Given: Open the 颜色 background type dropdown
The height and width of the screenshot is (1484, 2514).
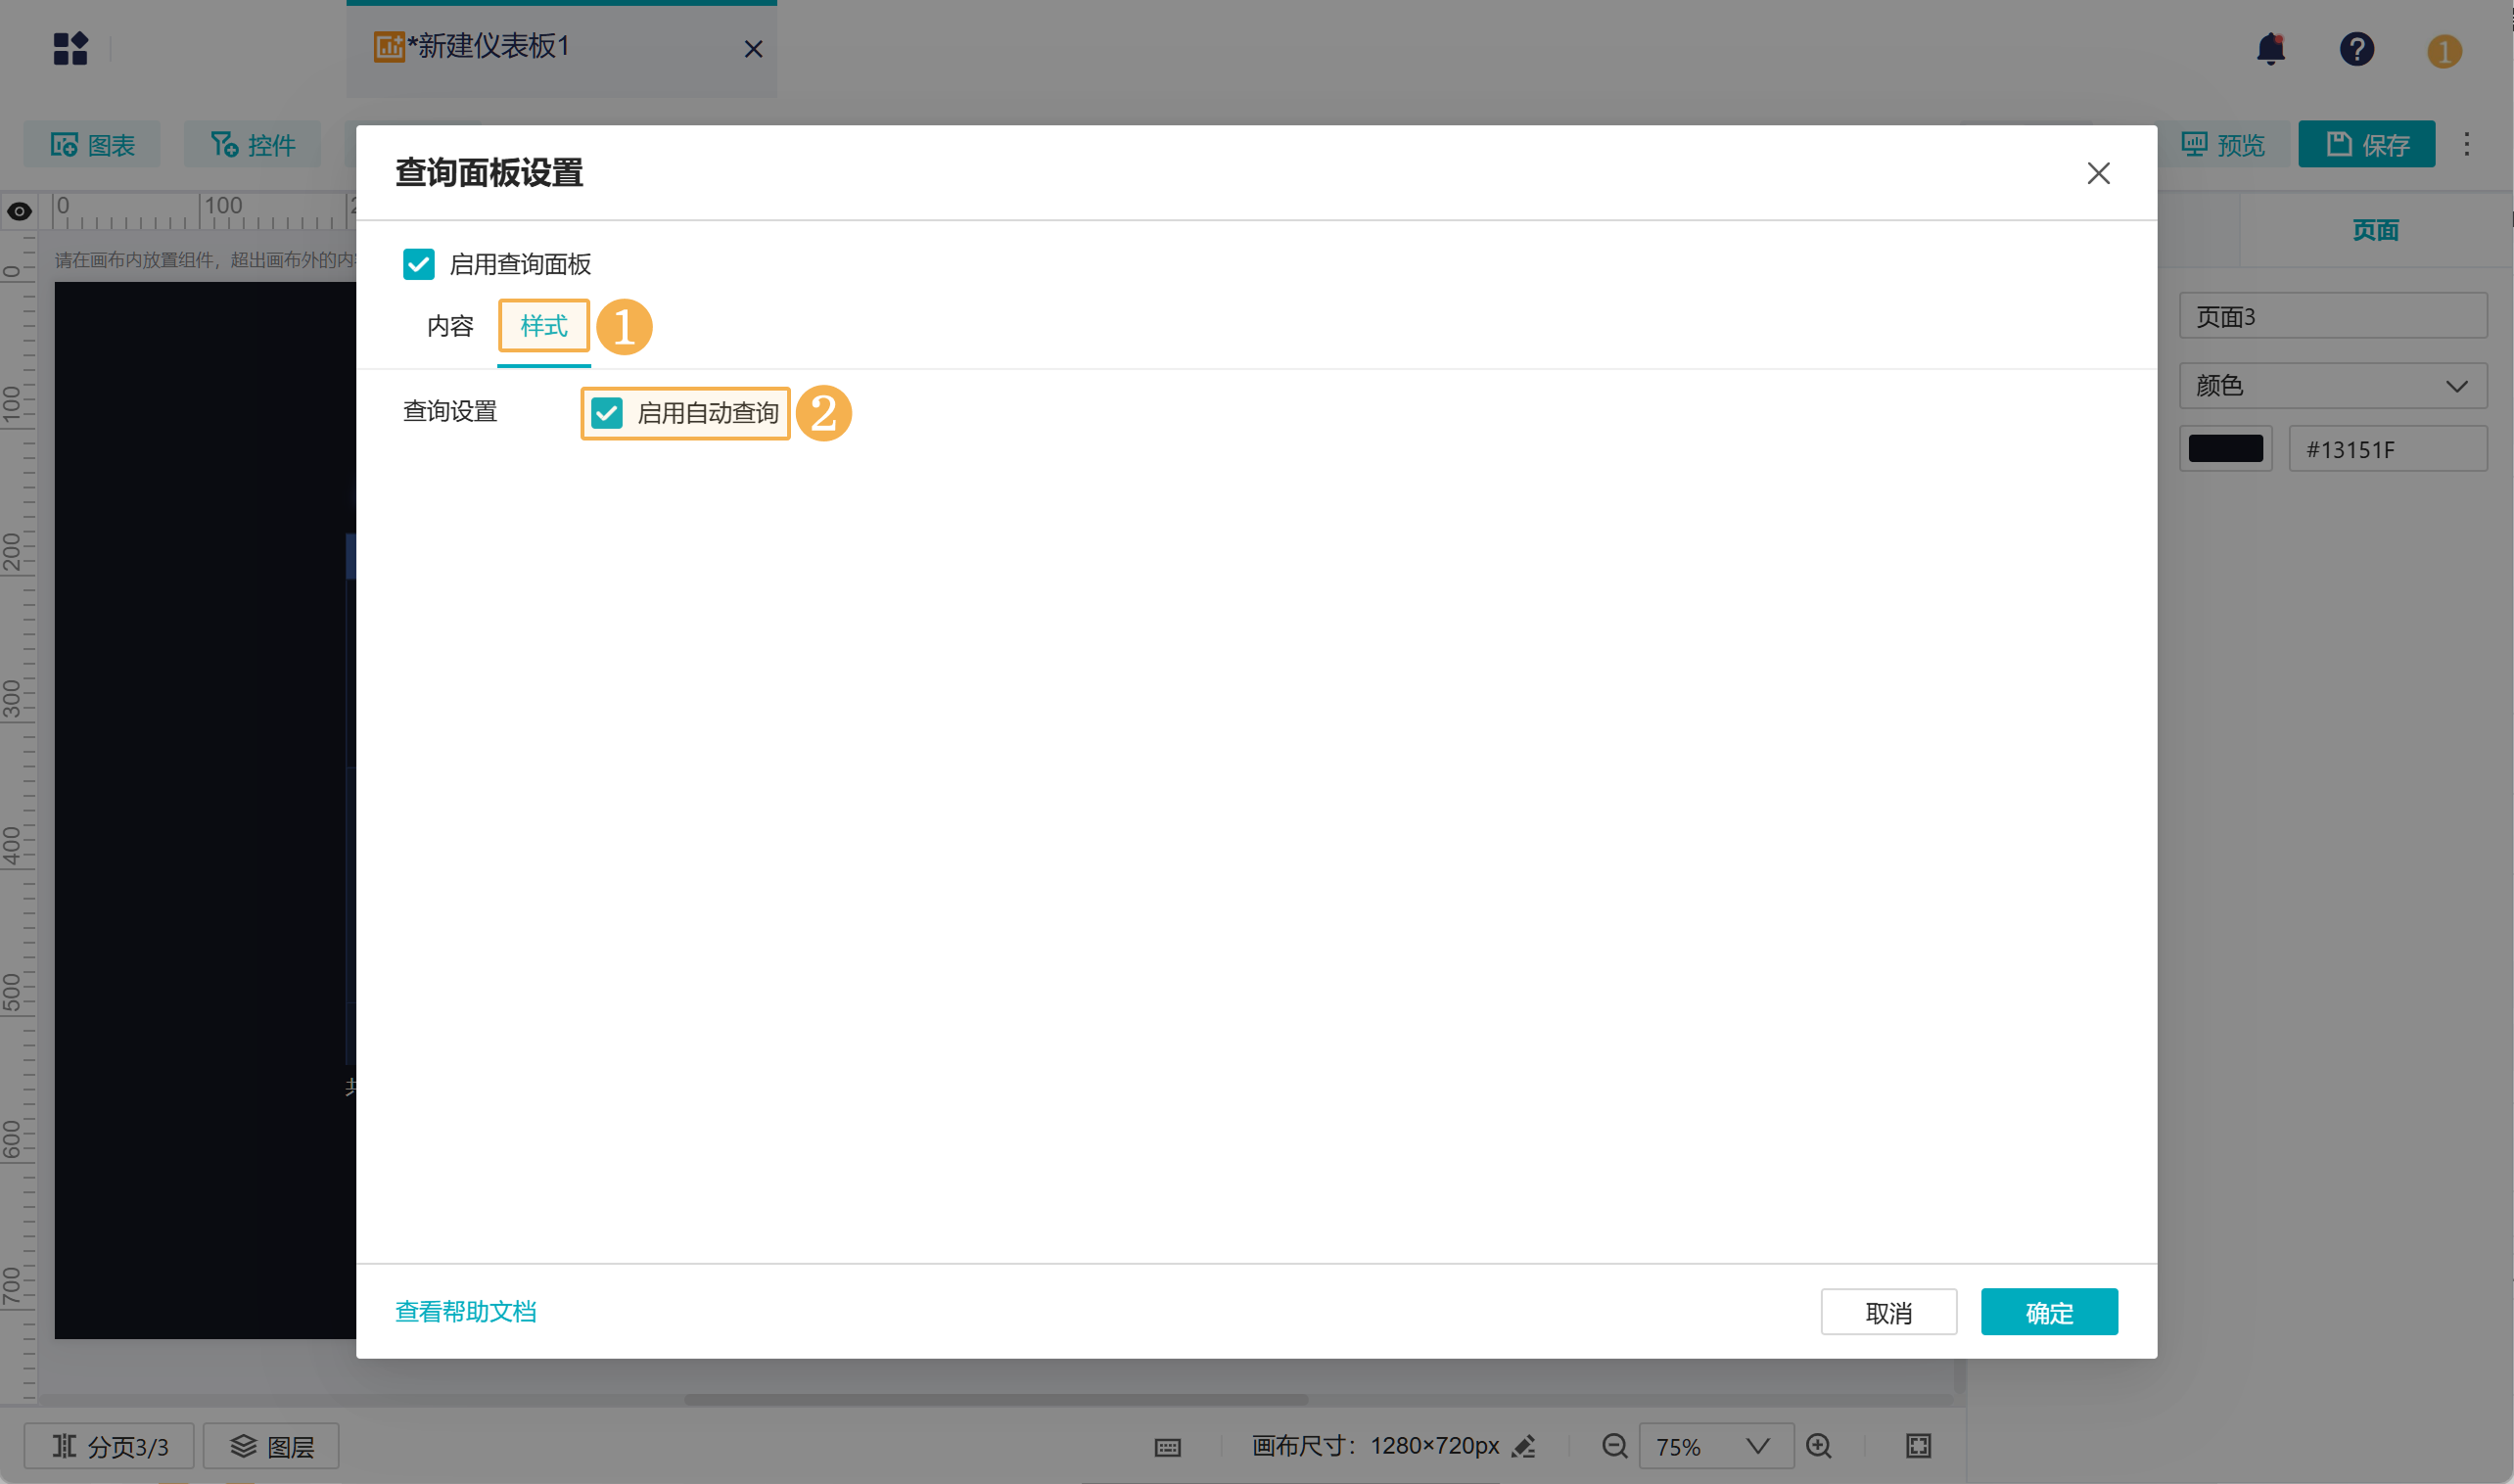Looking at the screenshot, I should pyautogui.click(x=2332, y=386).
